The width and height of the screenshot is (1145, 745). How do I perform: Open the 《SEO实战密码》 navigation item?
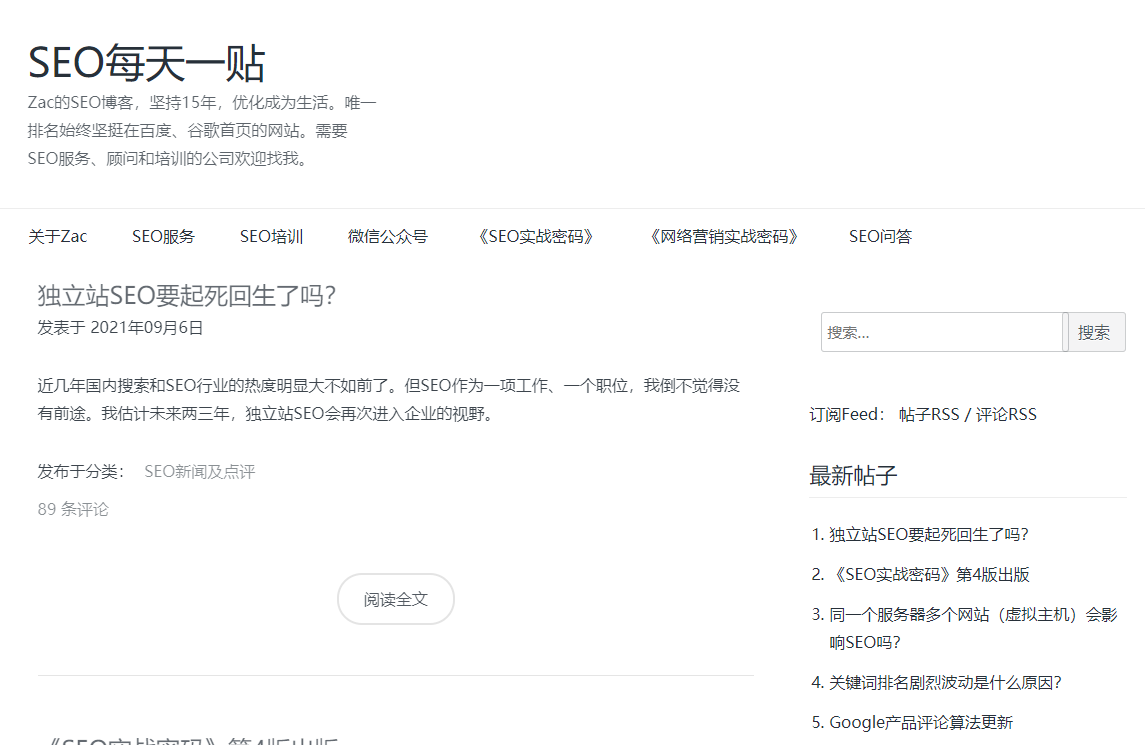(536, 236)
